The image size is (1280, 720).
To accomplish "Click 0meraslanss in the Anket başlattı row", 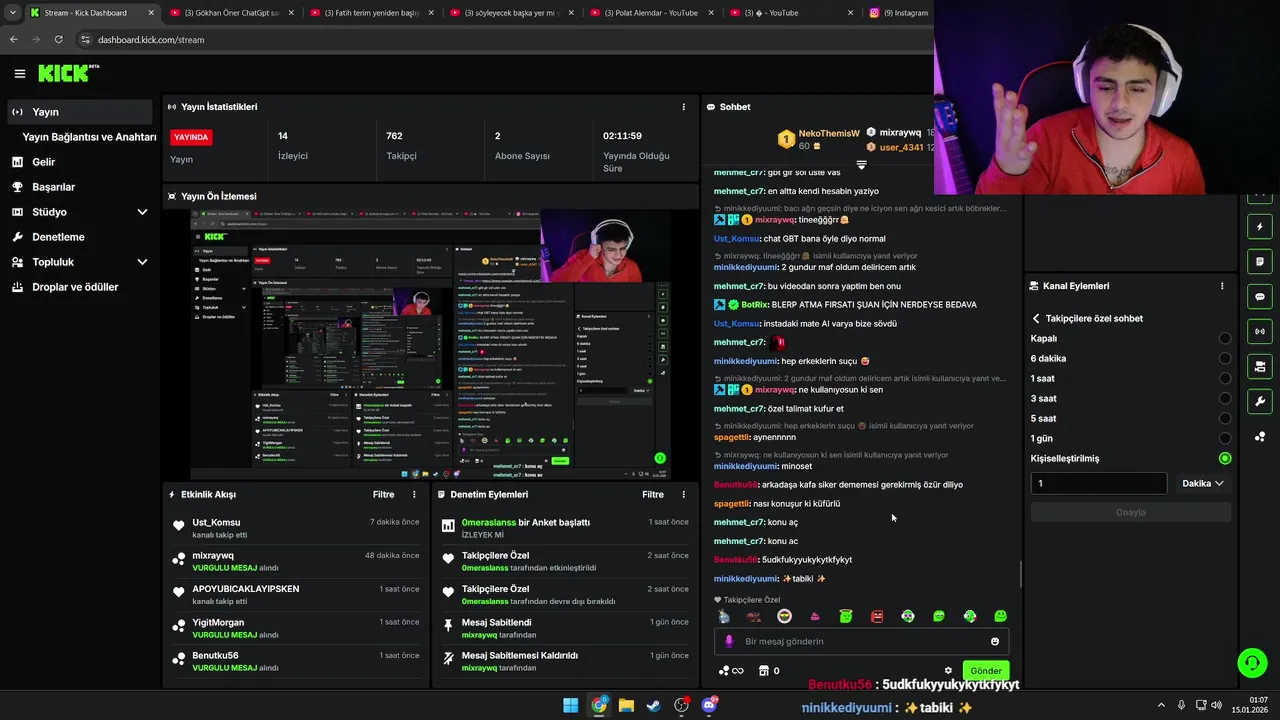I will (x=489, y=522).
